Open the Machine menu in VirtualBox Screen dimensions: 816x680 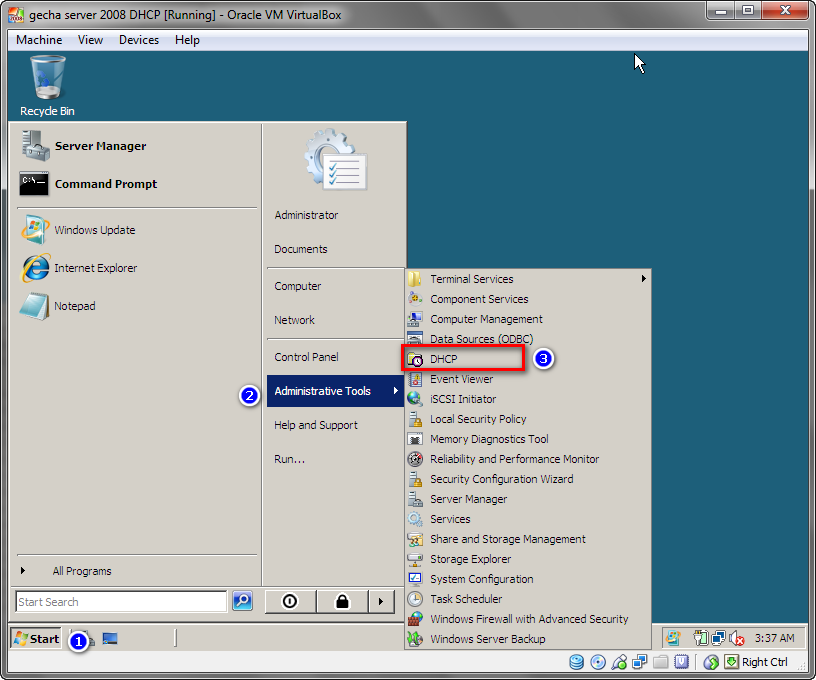(x=39, y=40)
